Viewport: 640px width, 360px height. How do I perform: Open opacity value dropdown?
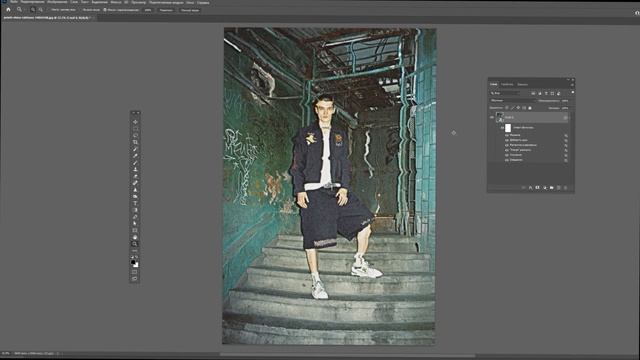pyautogui.click(x=565, y=100)
